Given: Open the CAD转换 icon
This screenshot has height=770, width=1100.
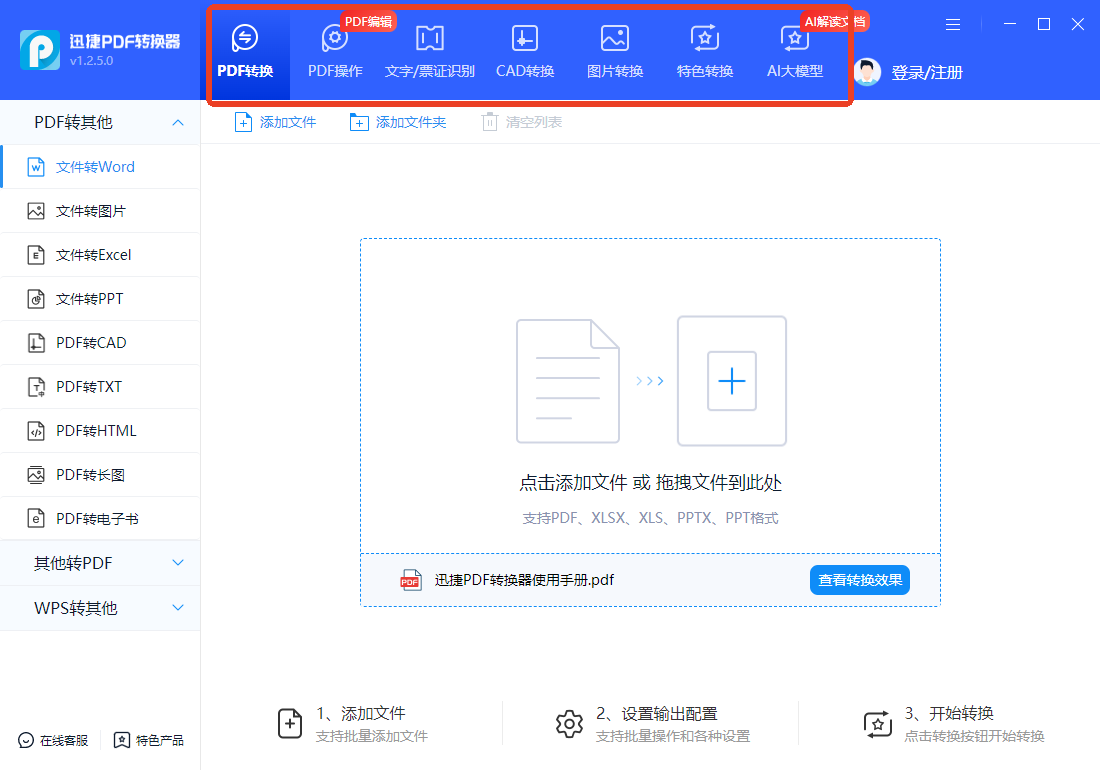Looking at the screenshot, I should pos(525,38).
